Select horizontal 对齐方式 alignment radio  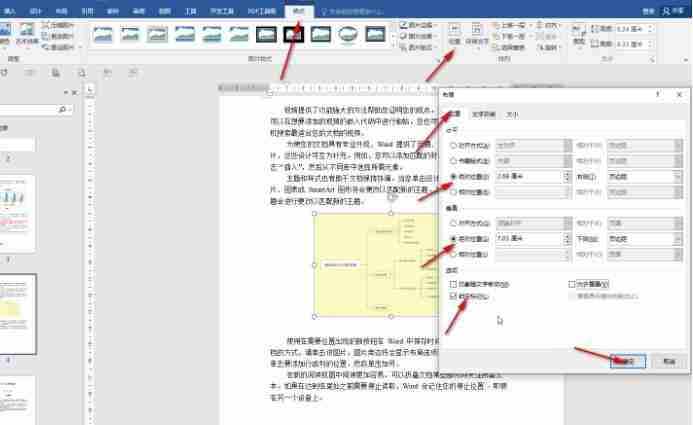453,145
